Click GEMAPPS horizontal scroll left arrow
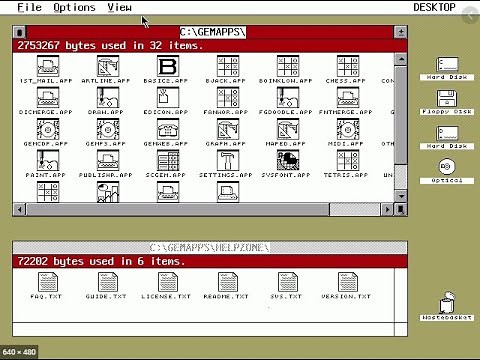Viewport: 480px width, 360px height. tap(20, 209)
